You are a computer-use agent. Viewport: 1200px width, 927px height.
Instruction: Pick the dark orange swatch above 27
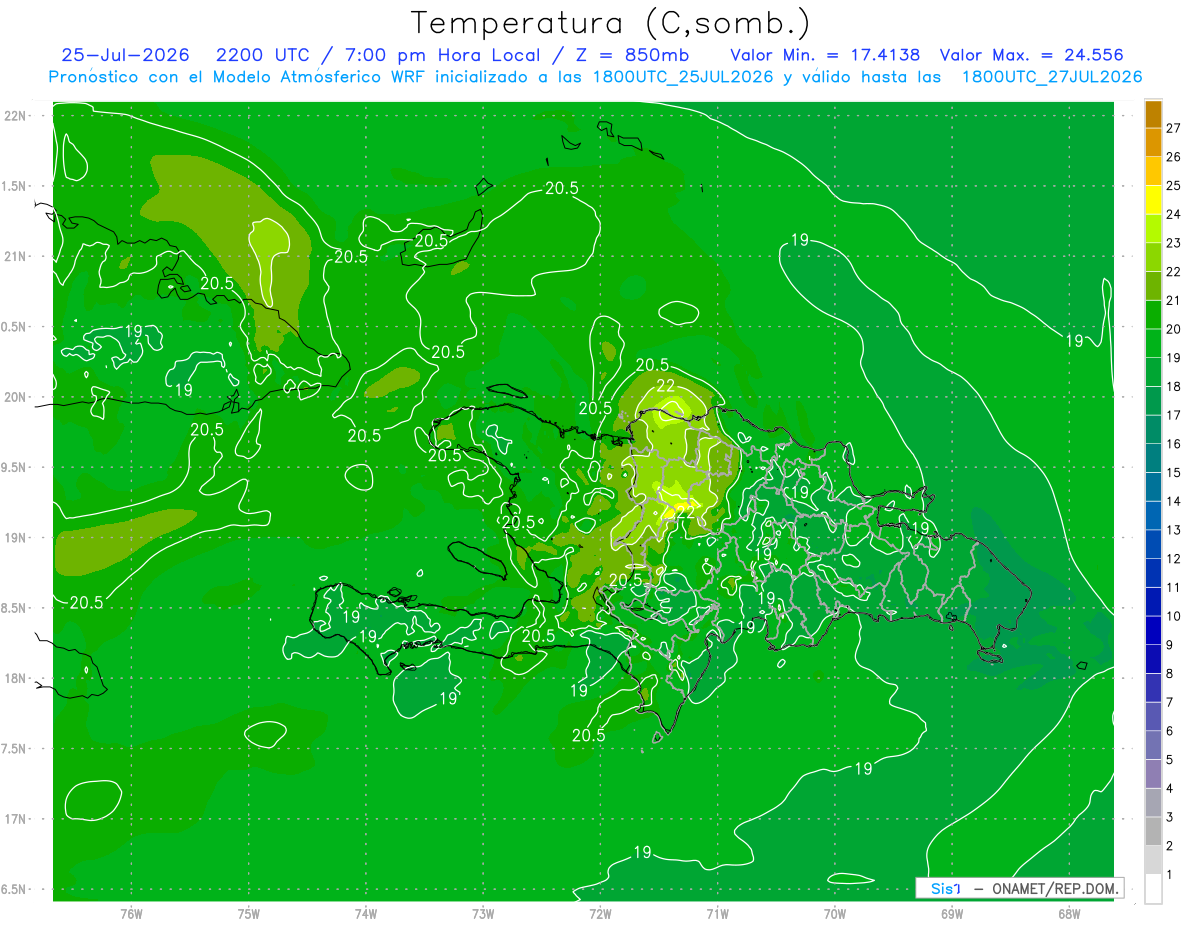click(x=1153, y=114)
